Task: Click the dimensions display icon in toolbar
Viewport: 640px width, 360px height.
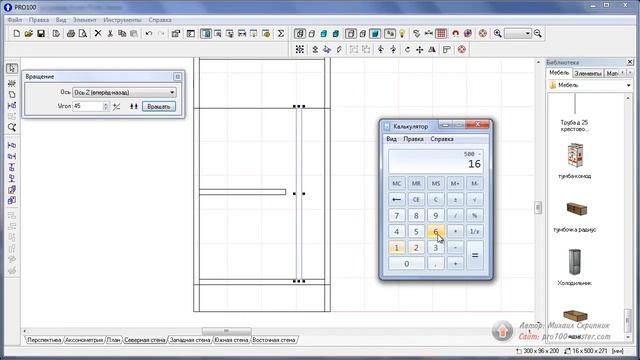Action: [x=429, y=33]
